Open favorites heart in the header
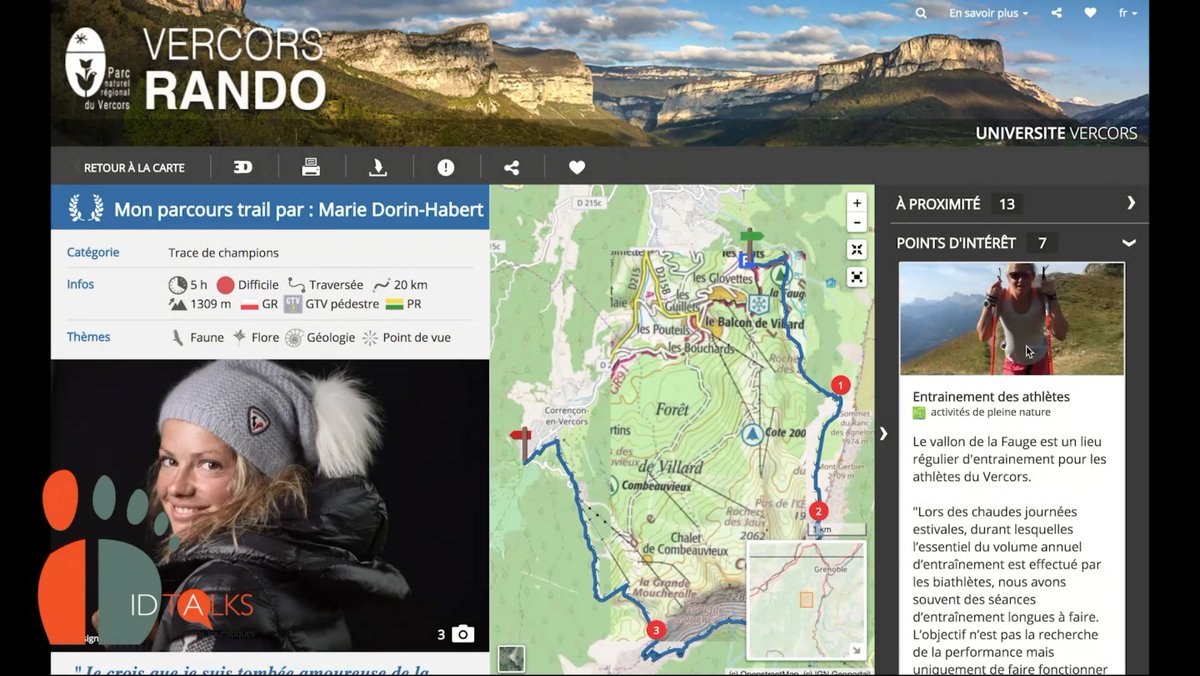 click(x=1090, y=13)
